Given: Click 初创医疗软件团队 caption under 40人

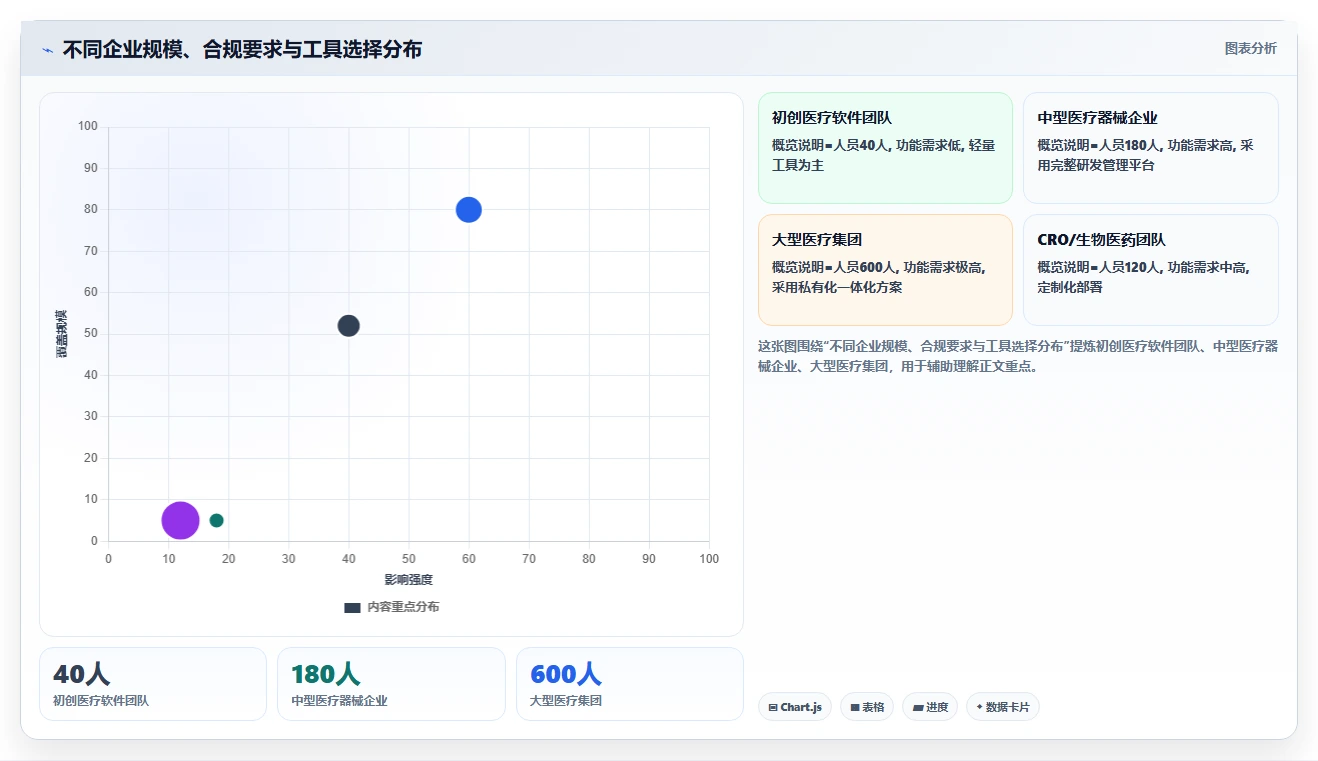Looking at the screenshot, I should pos(101,701).
